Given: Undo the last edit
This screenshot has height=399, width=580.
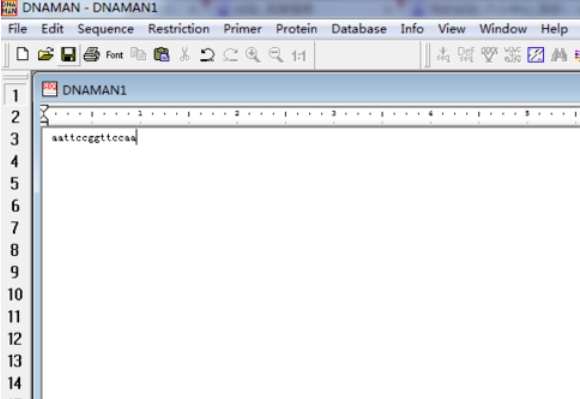Looking at the screenshot, I should click(x=207, y=55).
